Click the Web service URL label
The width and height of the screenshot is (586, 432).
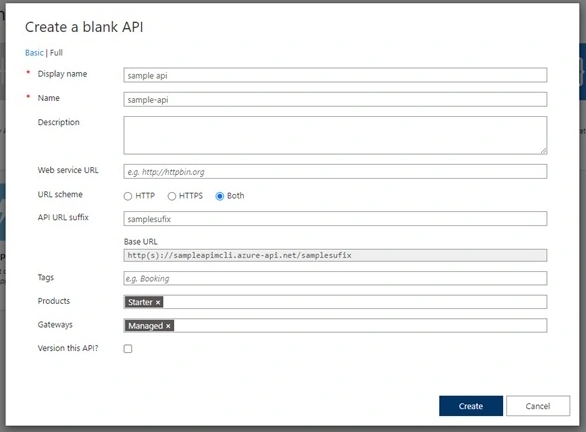pos(68,170)
